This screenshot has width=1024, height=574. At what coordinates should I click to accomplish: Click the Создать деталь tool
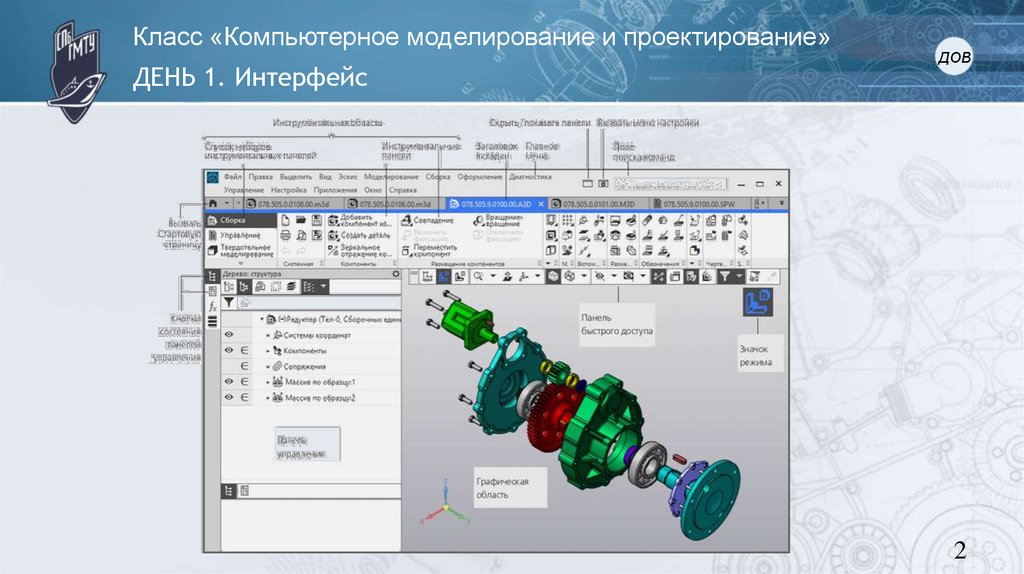[x=359, y=235]
